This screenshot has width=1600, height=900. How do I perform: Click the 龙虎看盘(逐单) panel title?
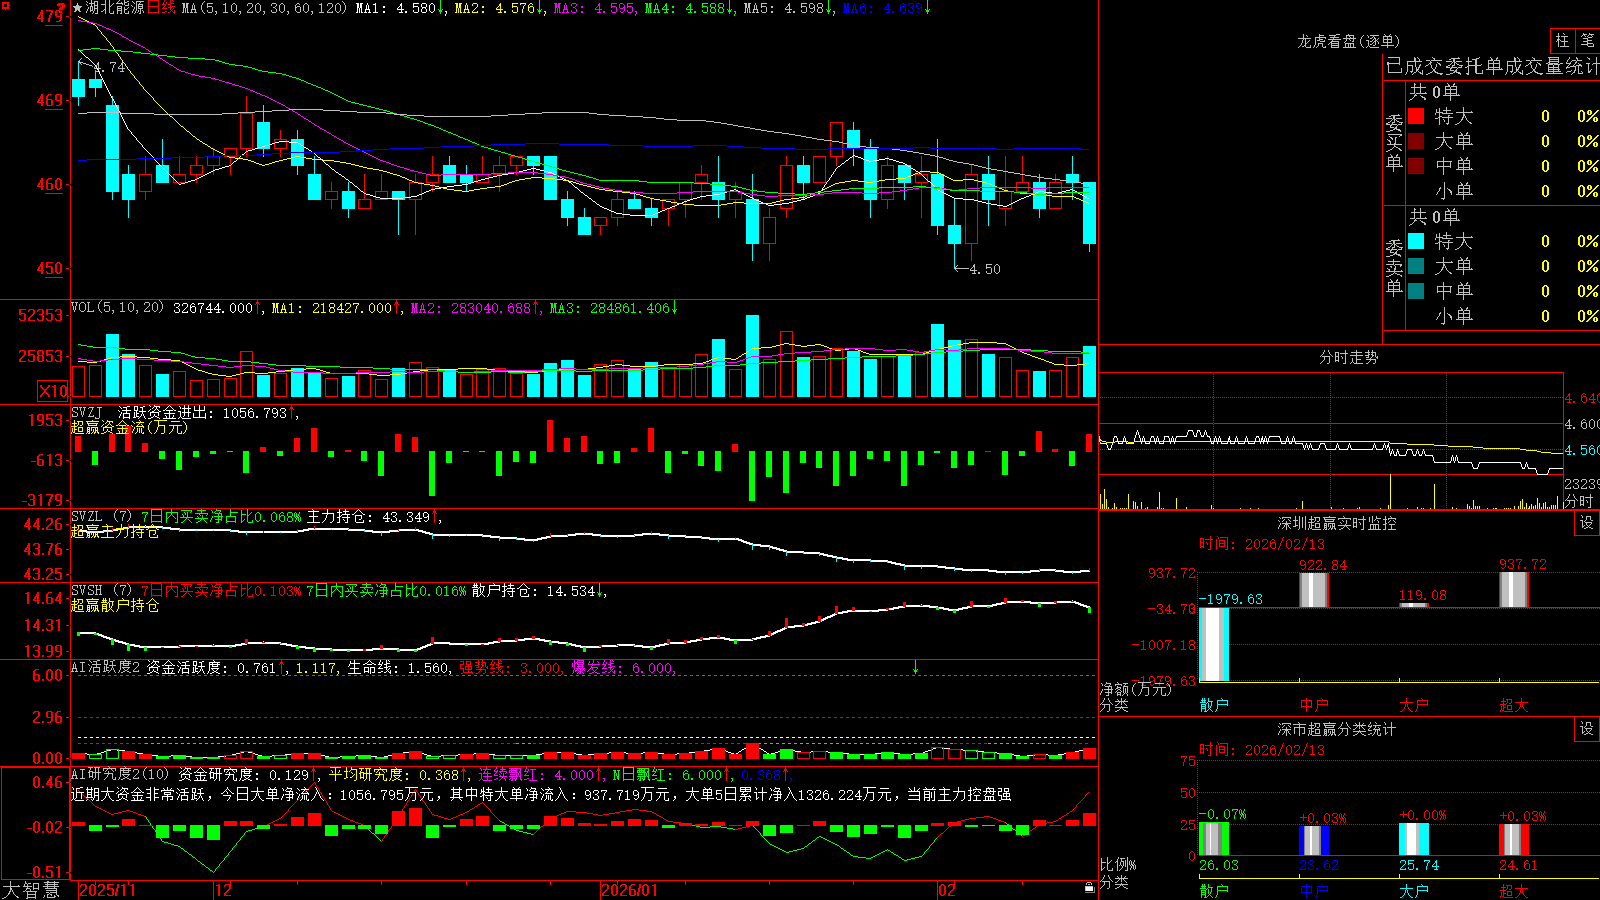pyautogui.click(x=1348, y=41)
